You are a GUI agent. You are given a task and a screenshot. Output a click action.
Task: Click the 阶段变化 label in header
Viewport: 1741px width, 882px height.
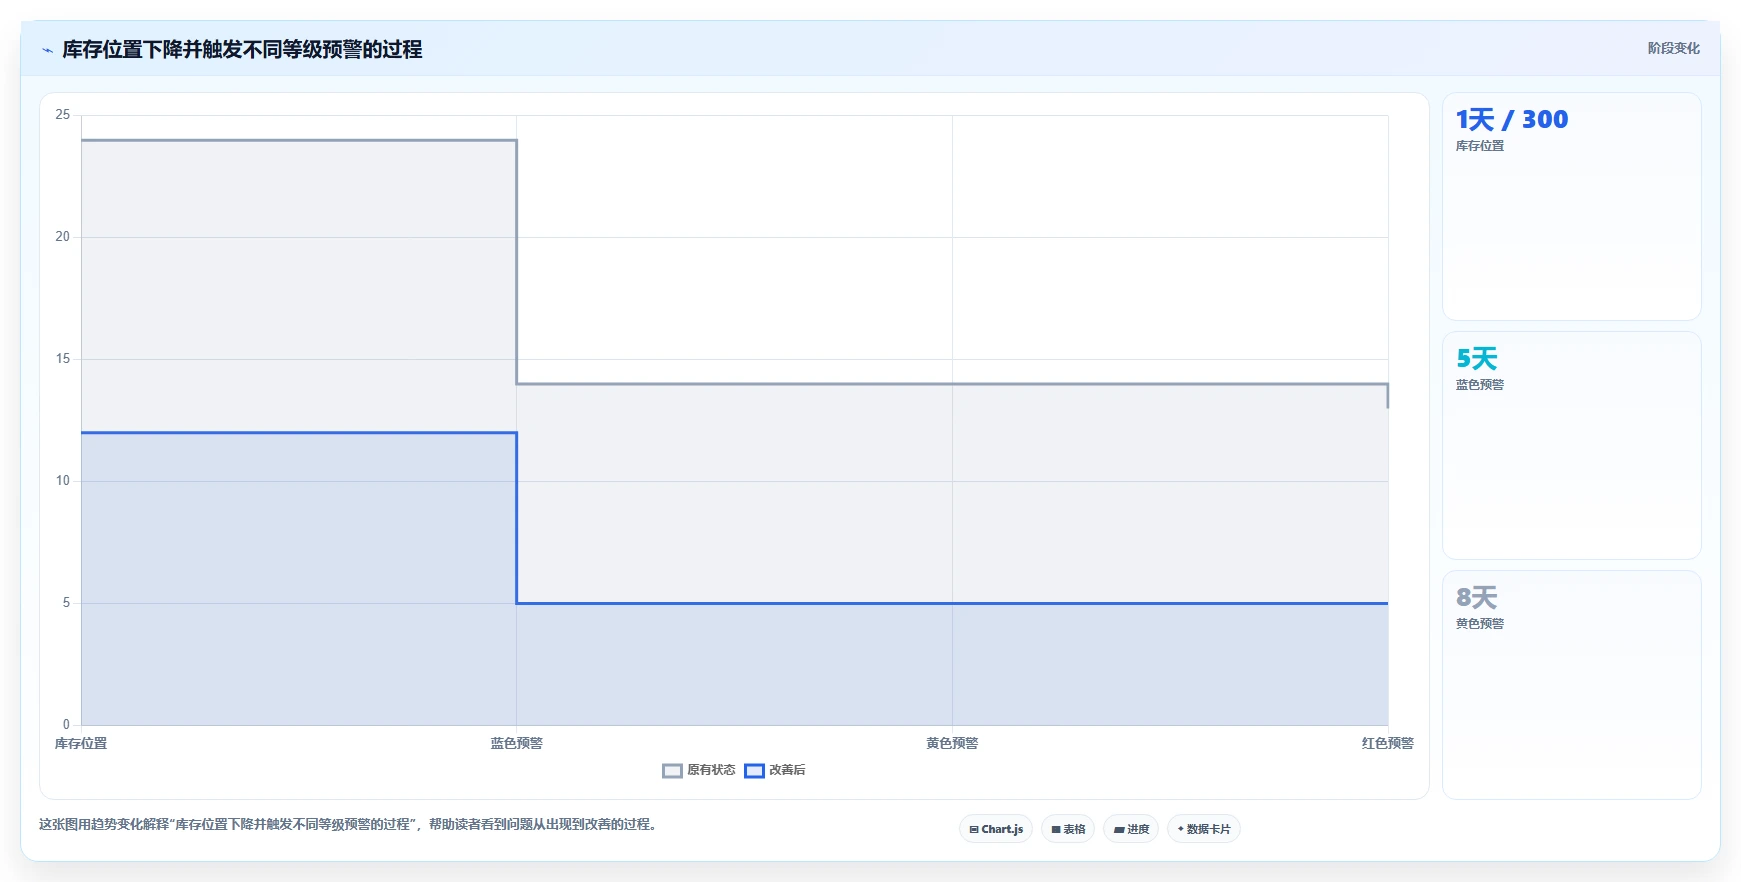(1674, 48)
